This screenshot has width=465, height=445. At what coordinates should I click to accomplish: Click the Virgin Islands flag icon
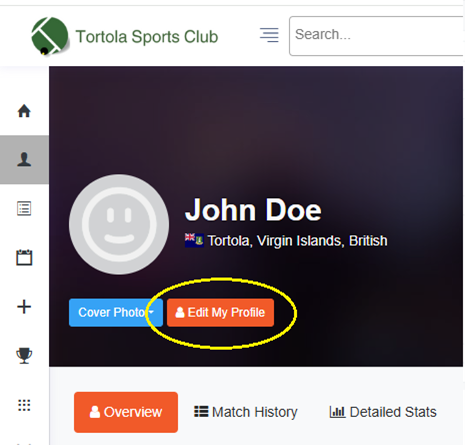(194, 240)
